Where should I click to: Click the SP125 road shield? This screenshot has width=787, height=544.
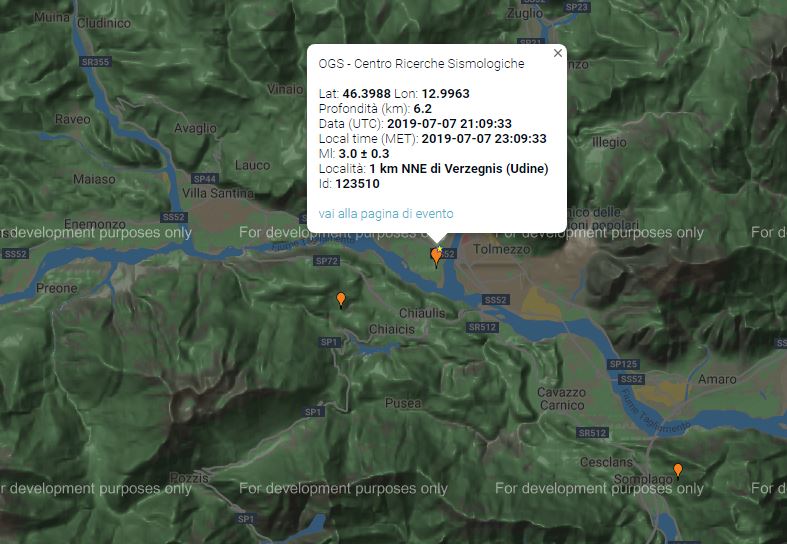[623, 364]
